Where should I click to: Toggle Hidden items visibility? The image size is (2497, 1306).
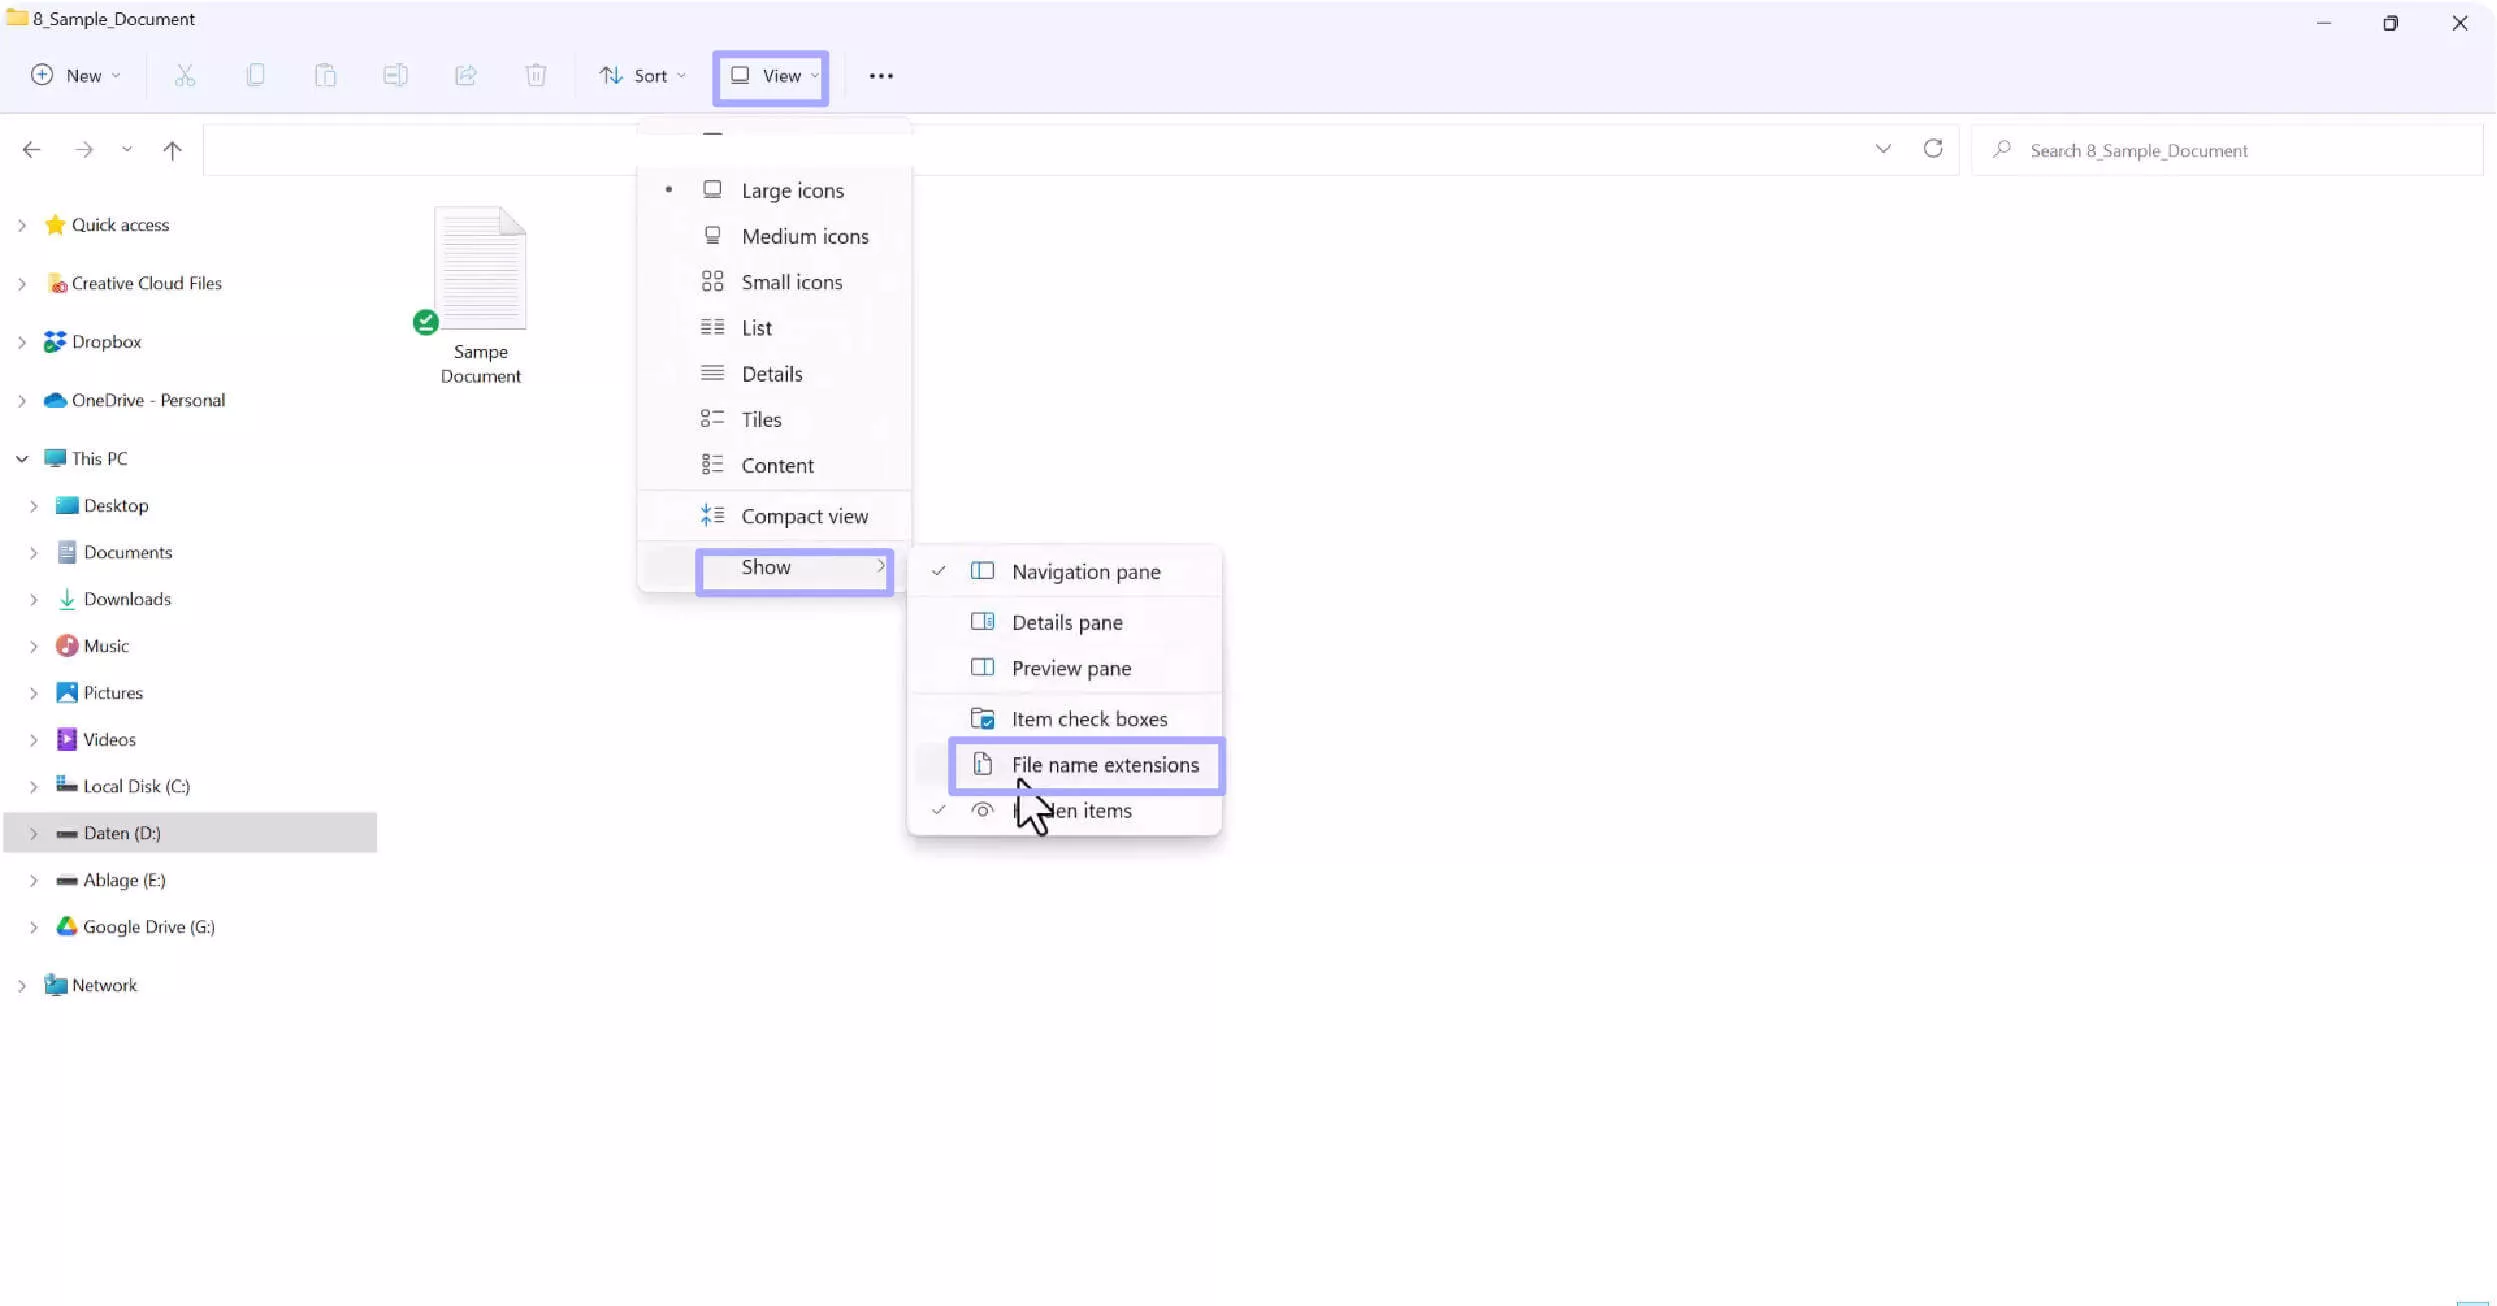pos(1072,809)
